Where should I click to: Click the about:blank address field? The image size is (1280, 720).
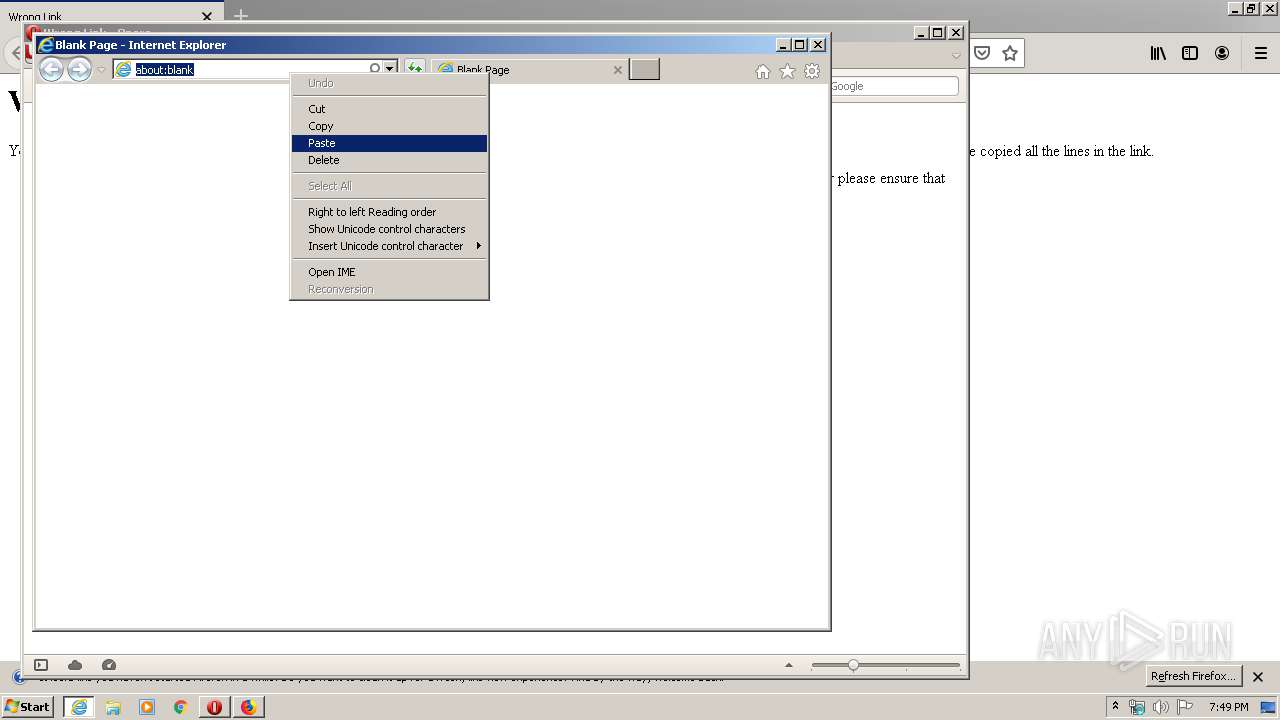point(240,69)
